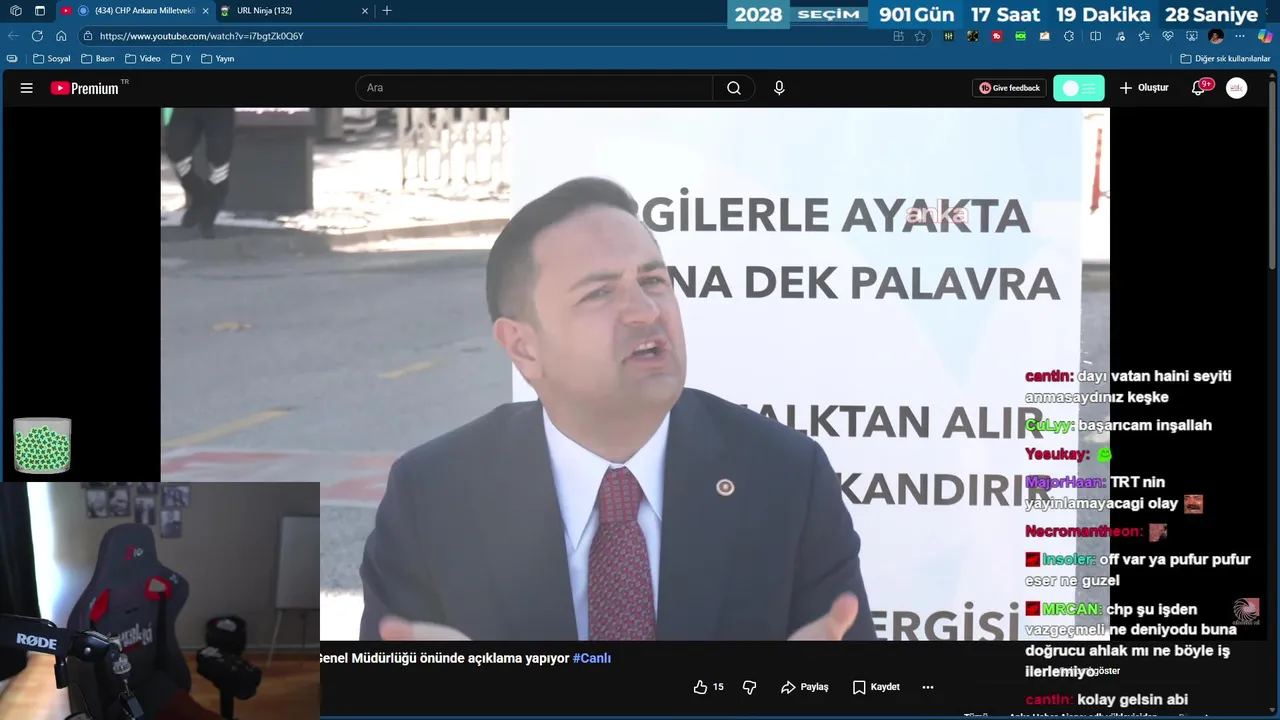Add this page to favorites star
This screenshot has width=1280, height=720.
tap(920, 36)
